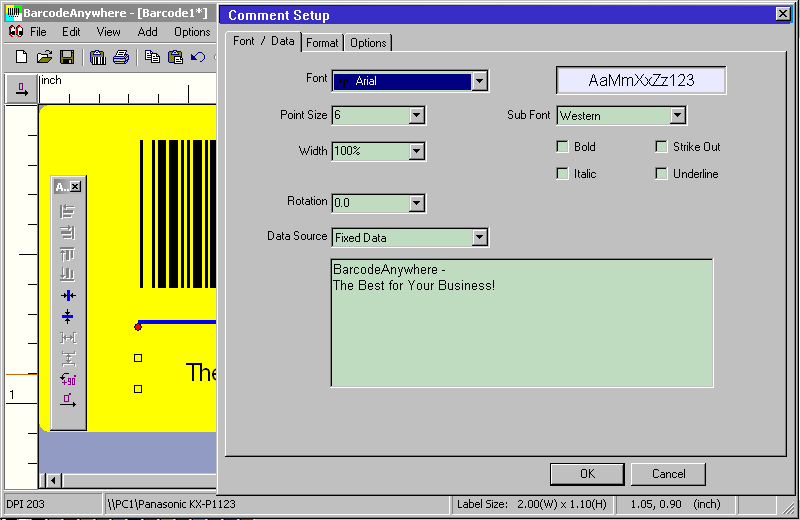Image resolution: width=800 pixels, height=520 pixels.
Task: Click the print preview icon
Action: [97, 57]
